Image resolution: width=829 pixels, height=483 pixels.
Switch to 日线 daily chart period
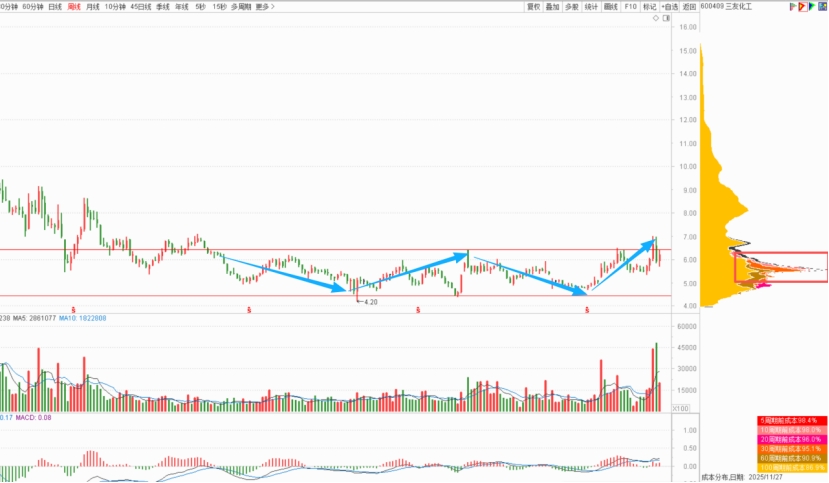click(x=55, y=7)
